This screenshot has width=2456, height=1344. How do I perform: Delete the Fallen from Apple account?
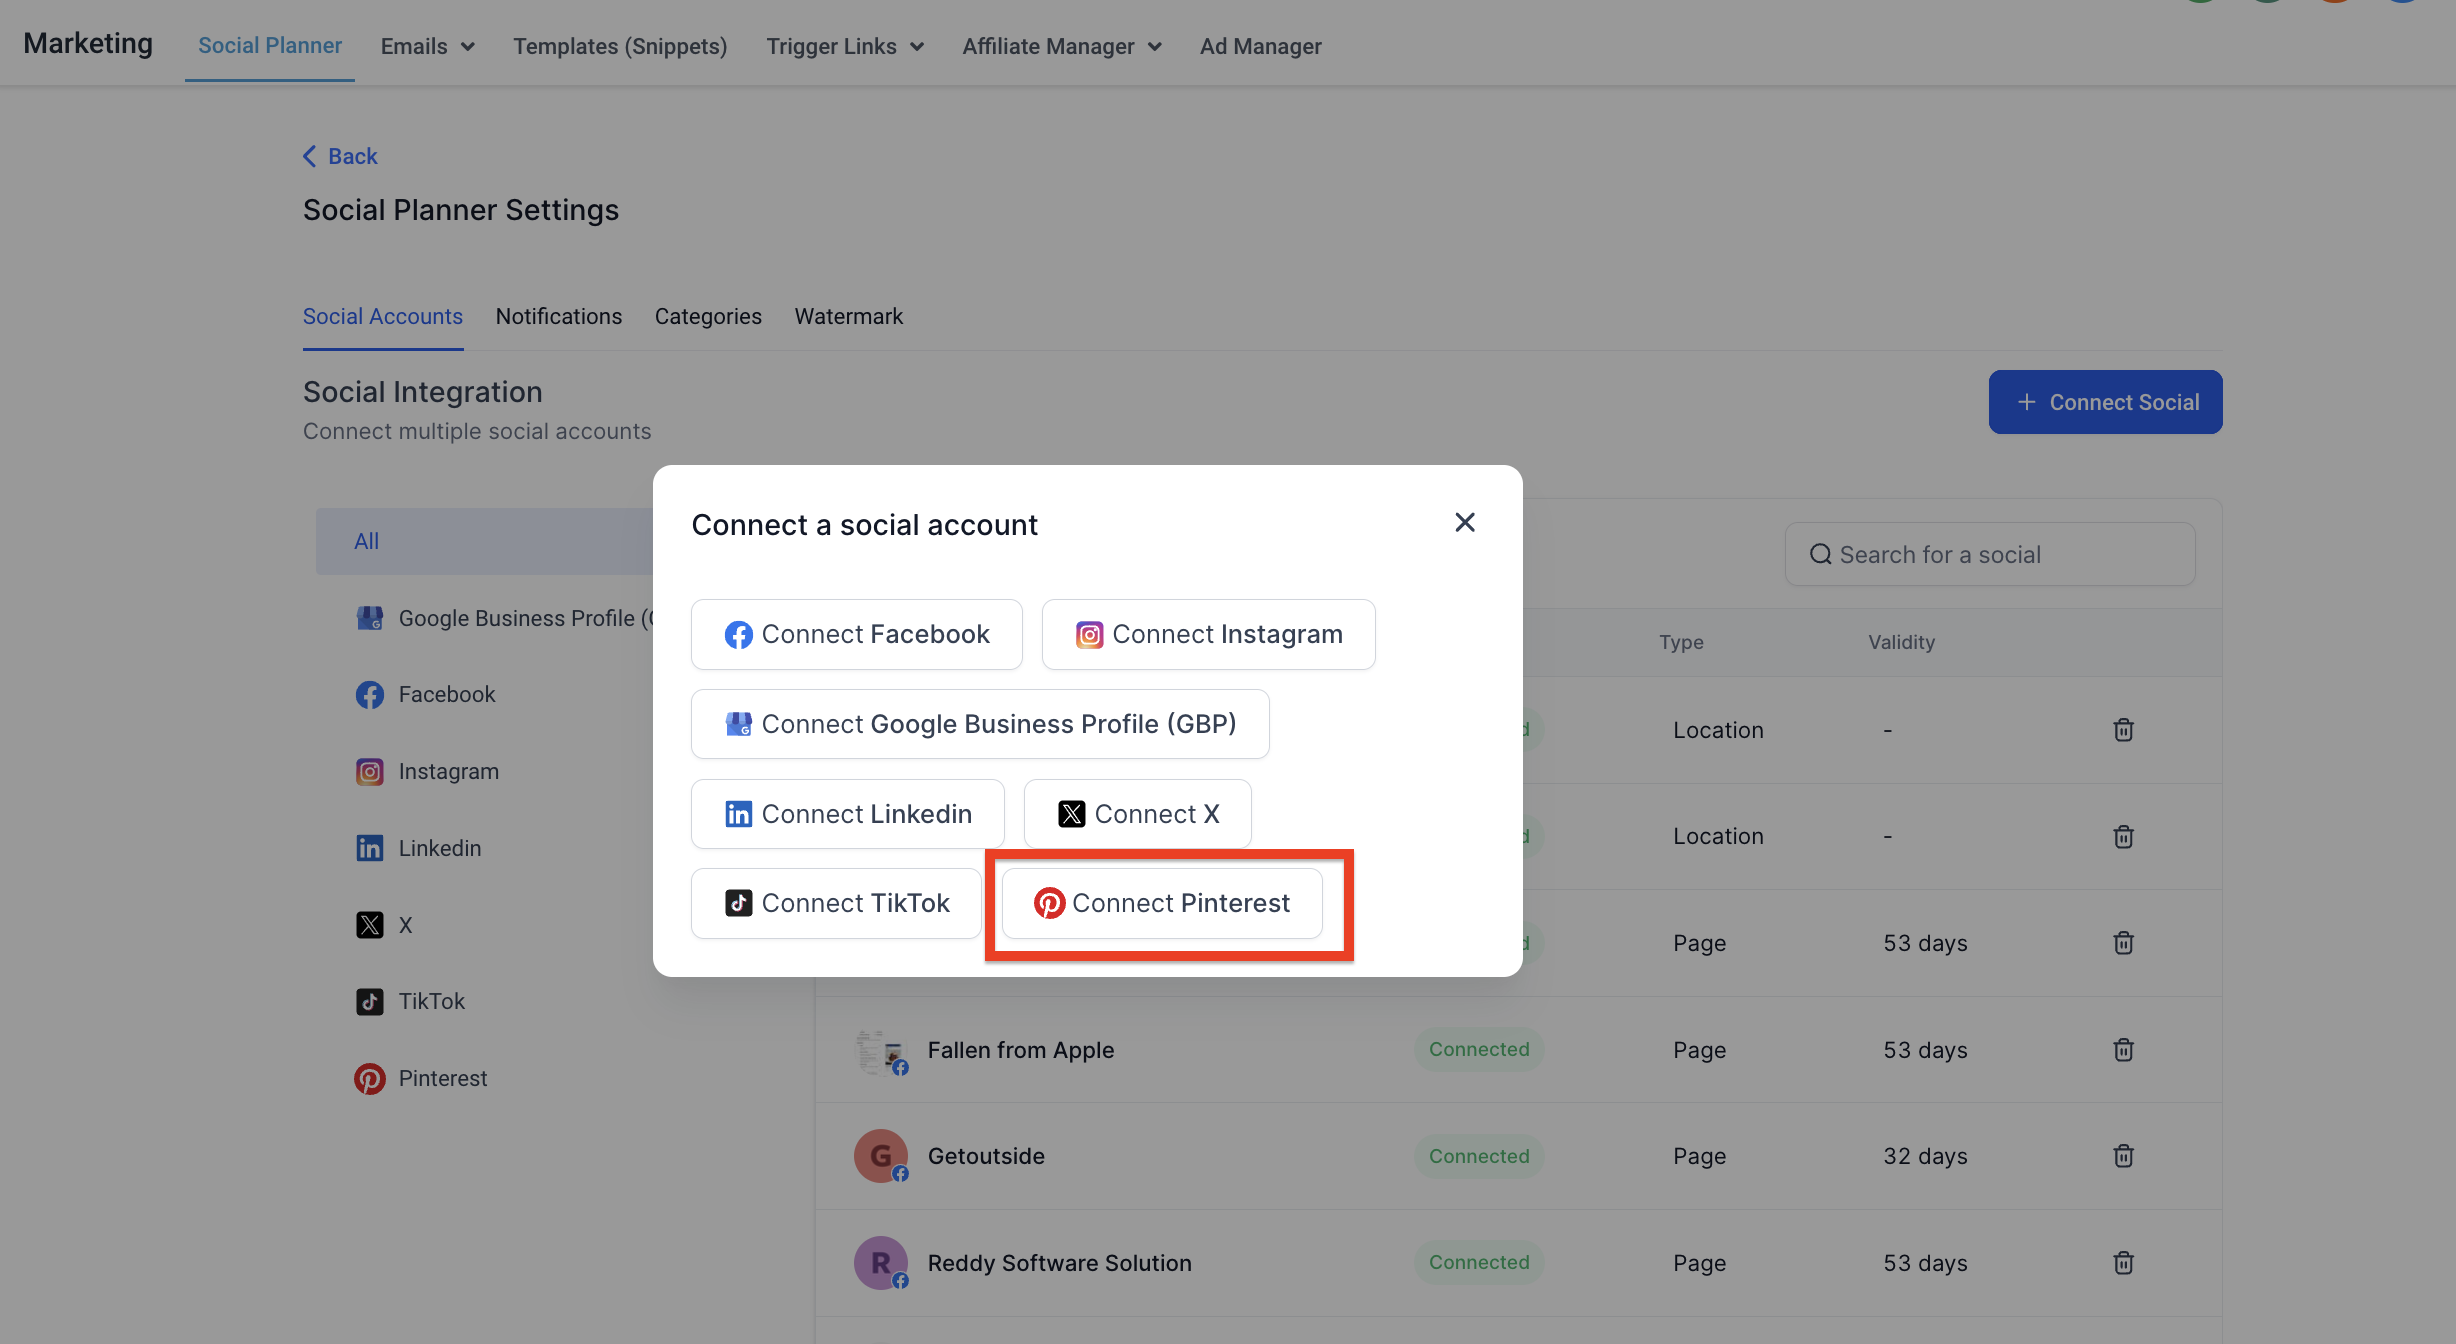pos(2123,1050)
